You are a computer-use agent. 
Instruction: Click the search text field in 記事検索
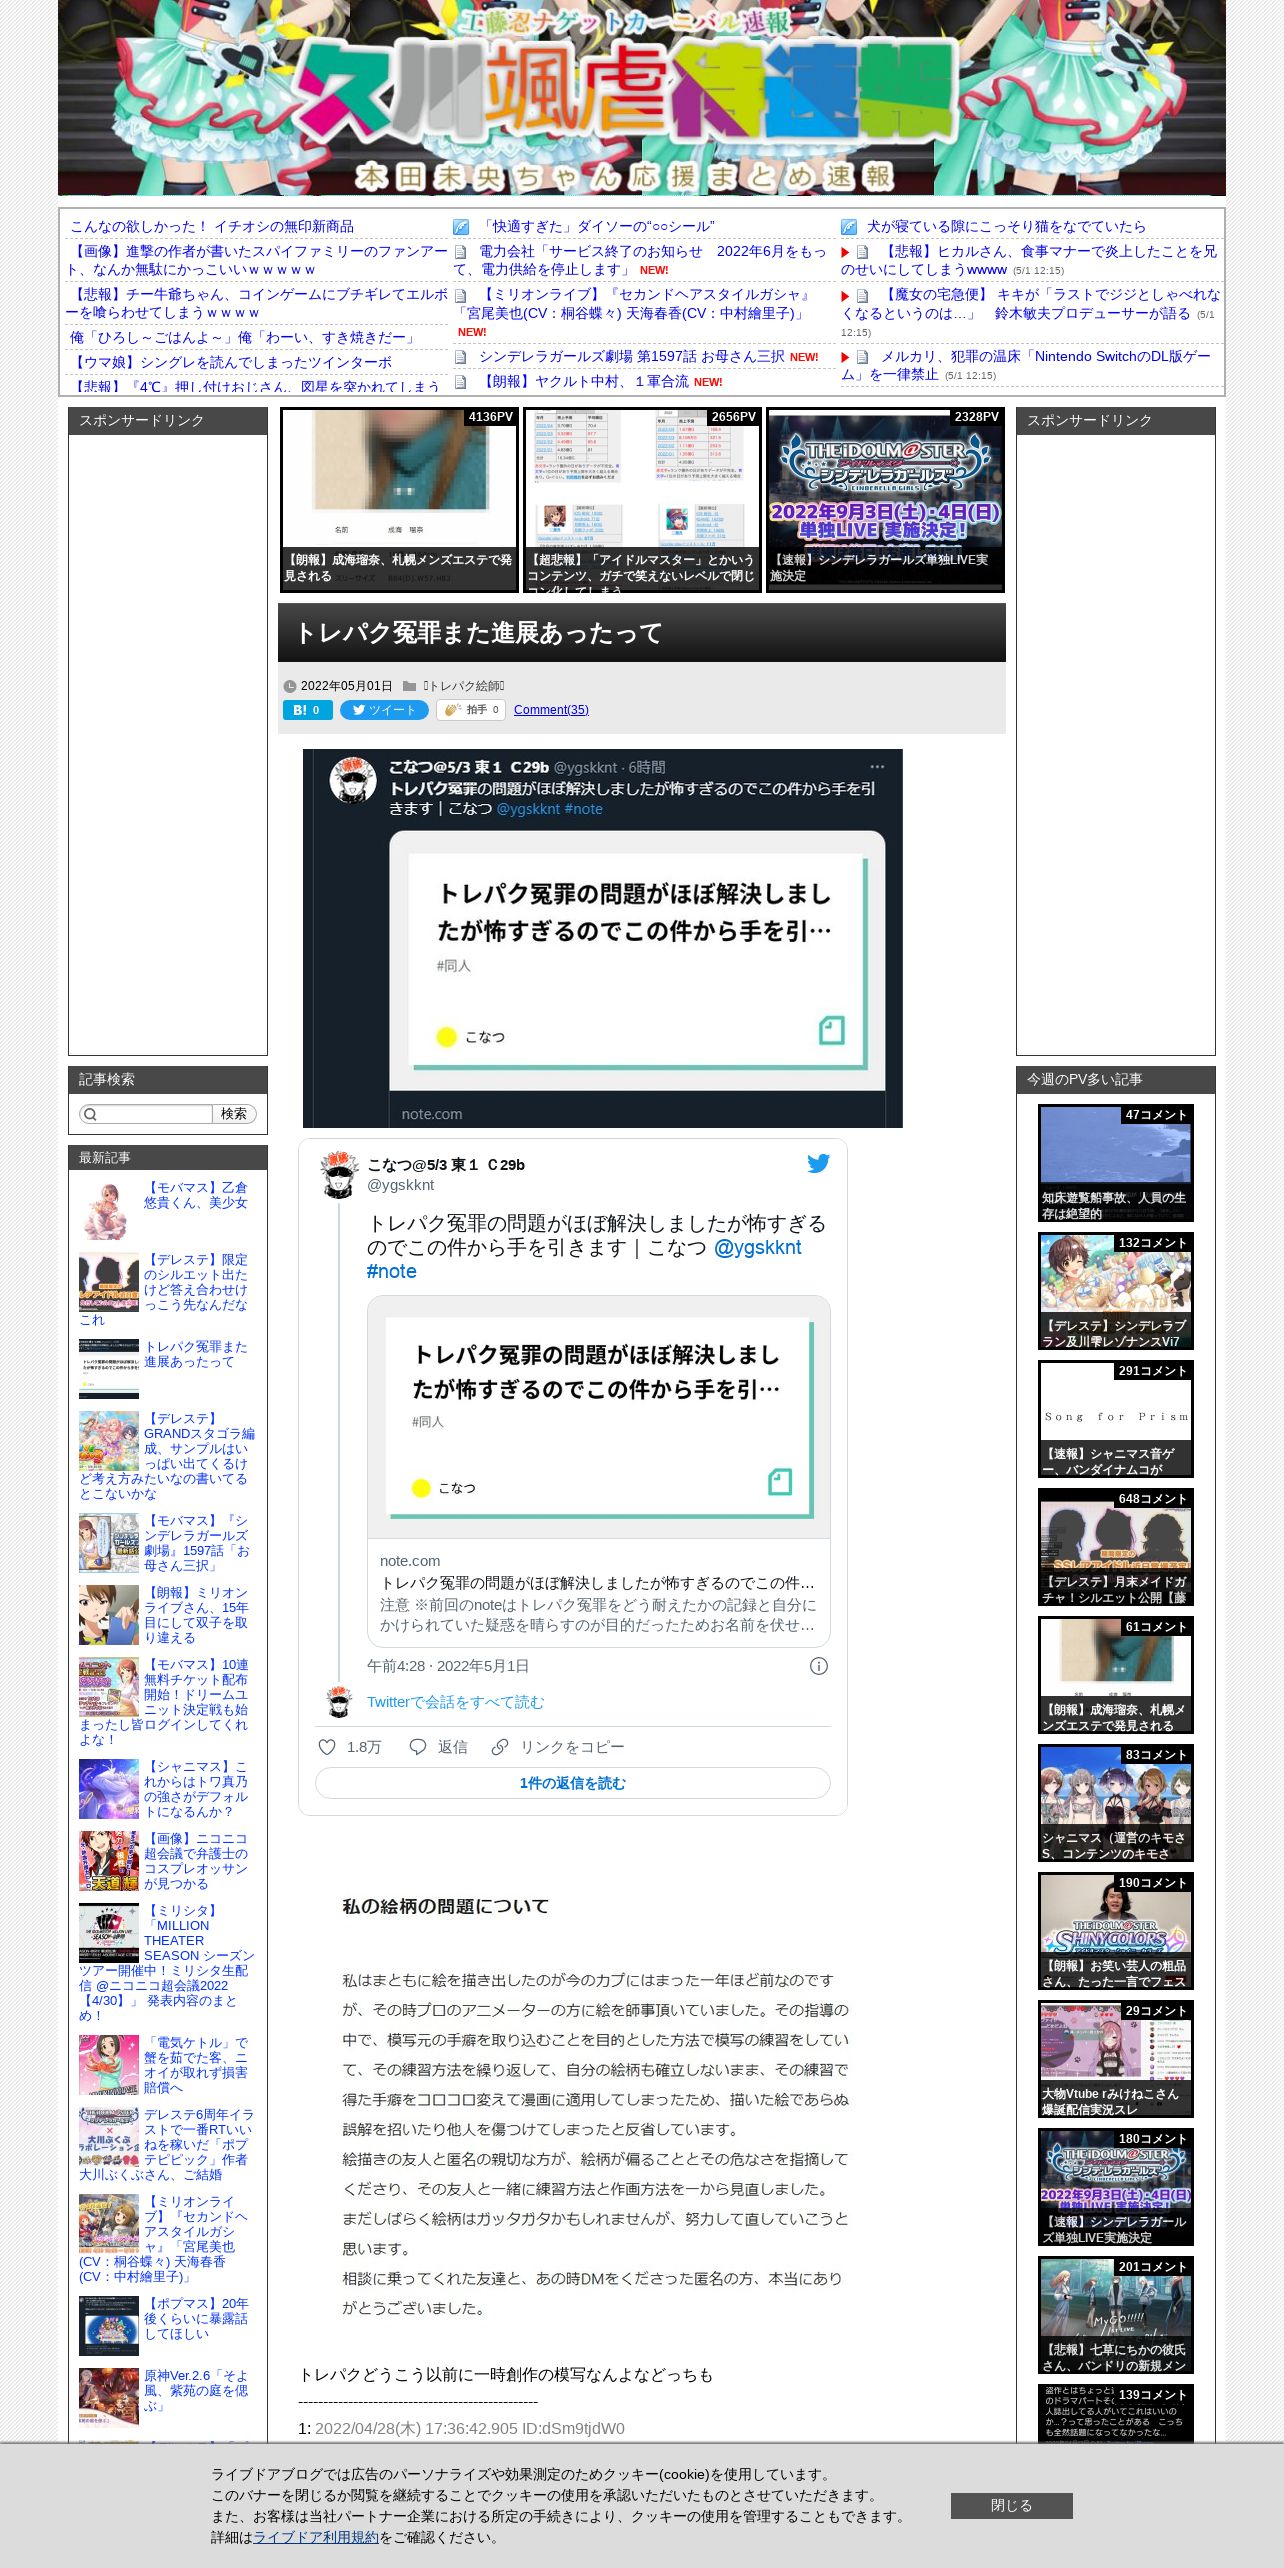pyautogui.click(x=146, y=1114)
